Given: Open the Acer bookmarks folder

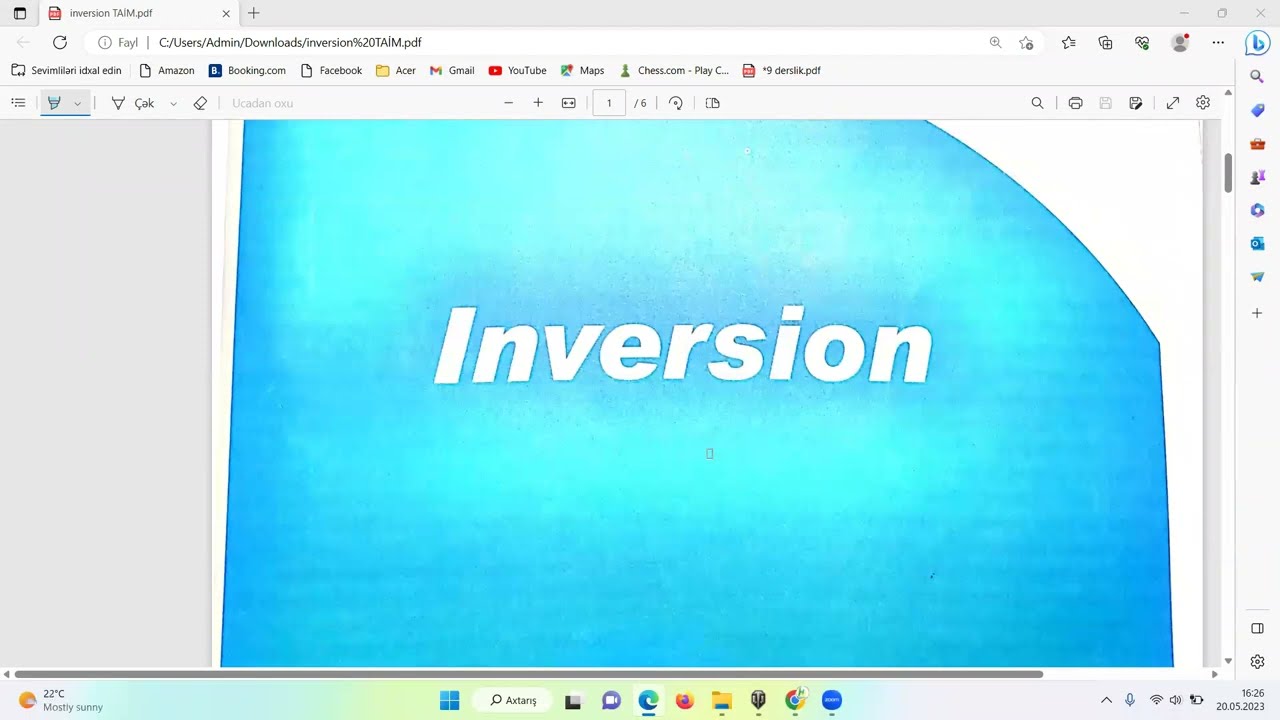Looking at the screenshot, I should [396, 70].
